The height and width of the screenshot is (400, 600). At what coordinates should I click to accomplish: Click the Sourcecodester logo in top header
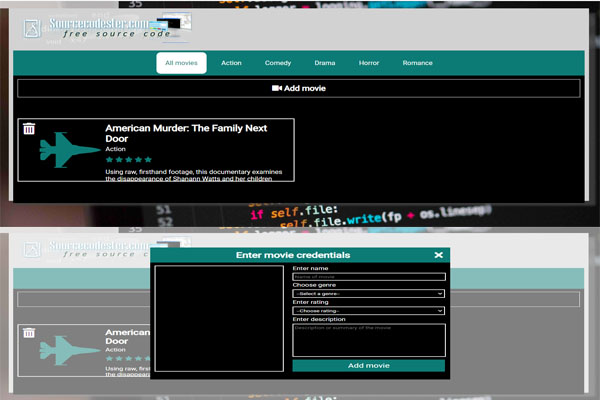click(108, 28)
